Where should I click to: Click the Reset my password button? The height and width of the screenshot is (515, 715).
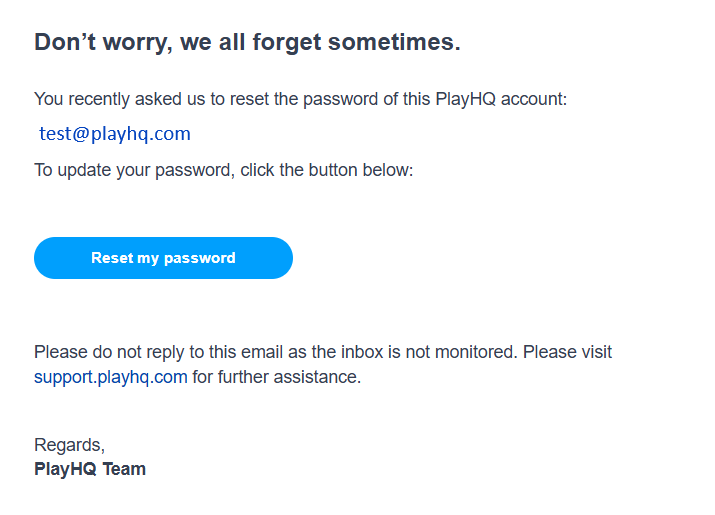coord(163,258)
